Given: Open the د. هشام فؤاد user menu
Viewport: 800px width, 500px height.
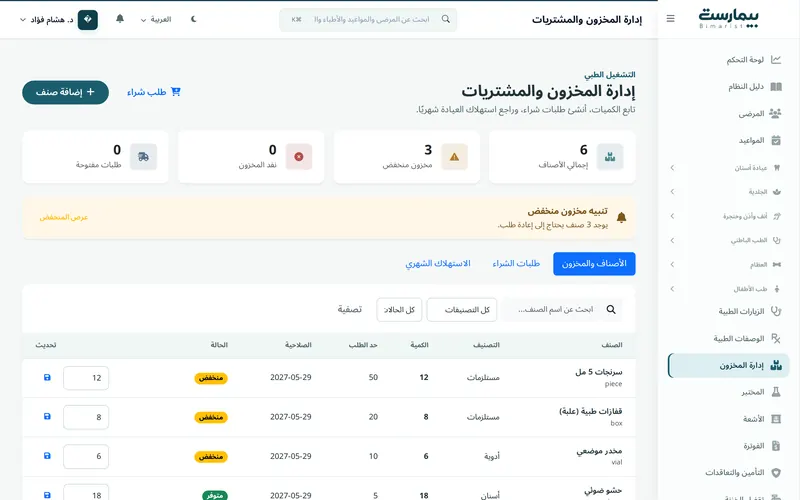Looking at the screenshot, I should 59,19.
